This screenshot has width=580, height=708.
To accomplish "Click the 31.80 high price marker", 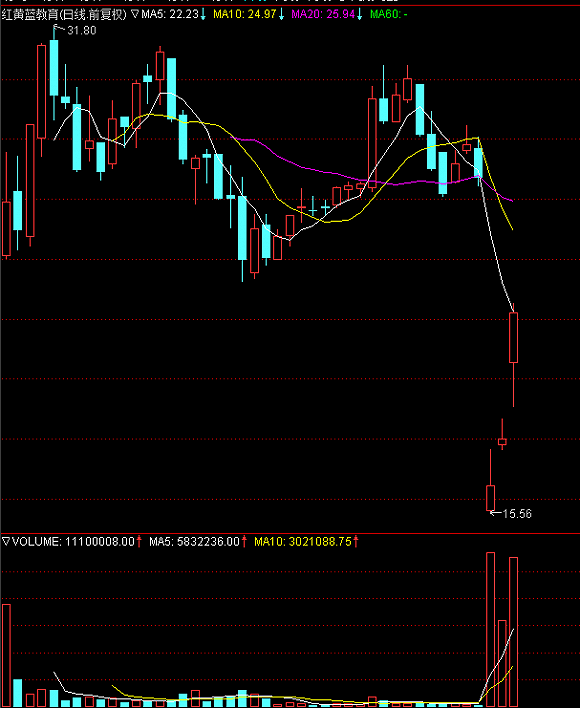I will pos(81,30).
